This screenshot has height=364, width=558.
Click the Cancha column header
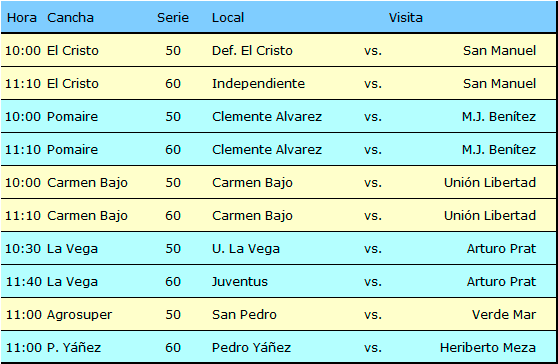click(70, 18)
